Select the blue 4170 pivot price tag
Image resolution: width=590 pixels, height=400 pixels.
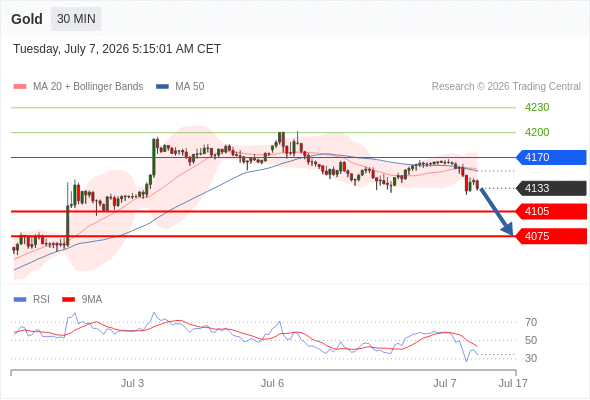551,157
